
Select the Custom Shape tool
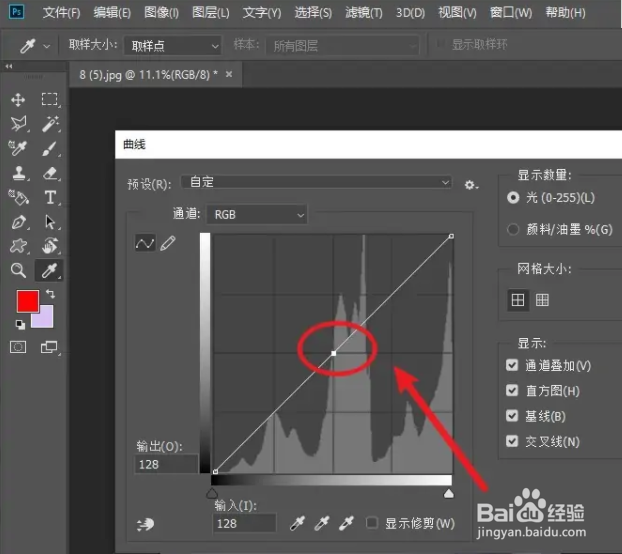tap(18, 246)
